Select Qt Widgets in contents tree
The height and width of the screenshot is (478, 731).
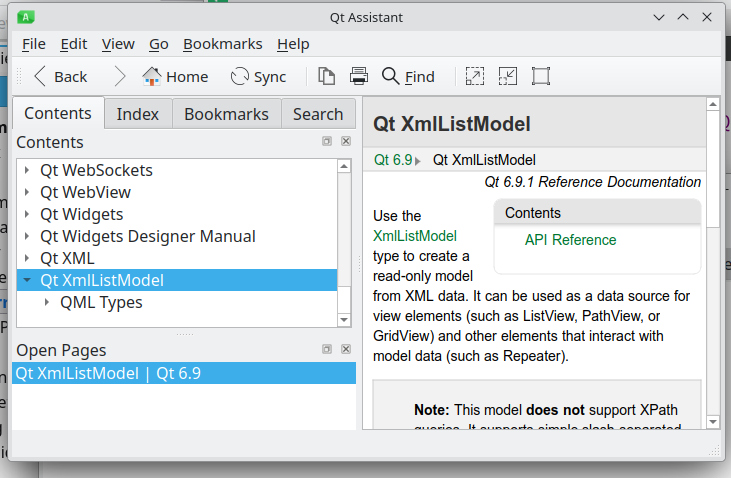[82, 214]
